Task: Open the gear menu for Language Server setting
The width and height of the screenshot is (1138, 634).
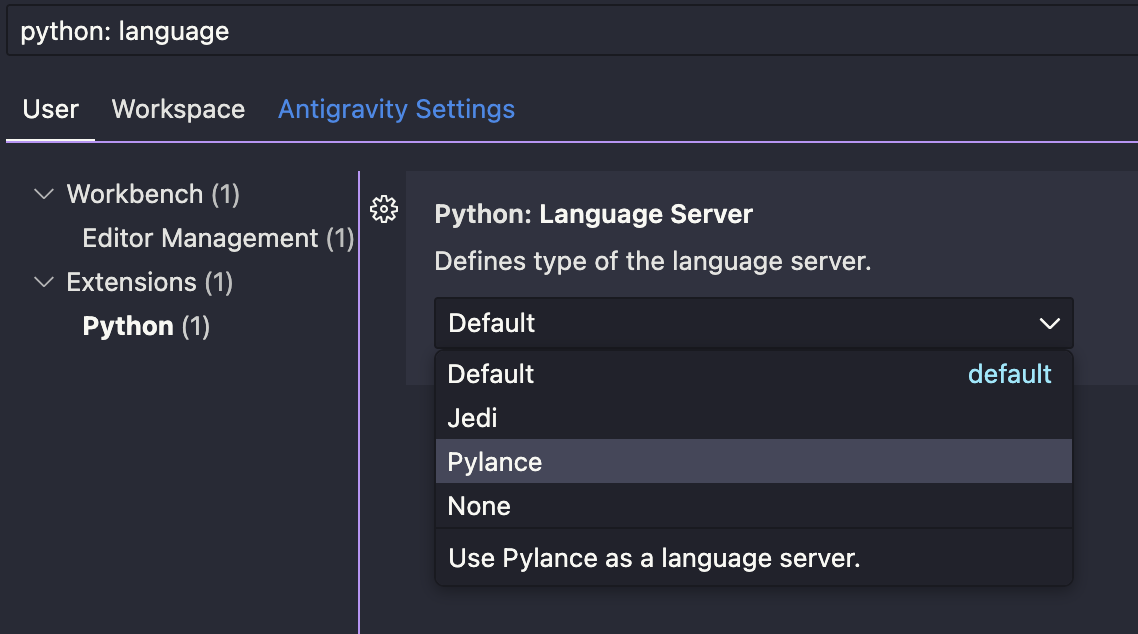Action: (384, 209)
